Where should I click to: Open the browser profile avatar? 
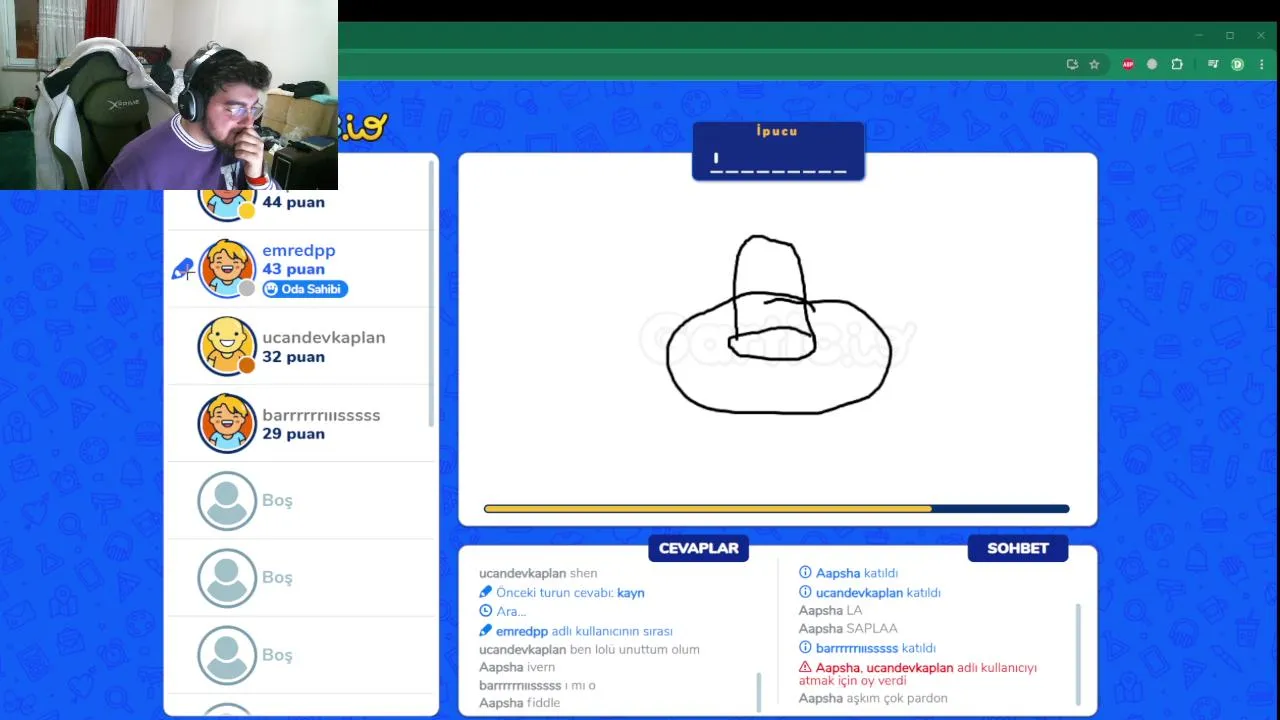point(1237,64)
